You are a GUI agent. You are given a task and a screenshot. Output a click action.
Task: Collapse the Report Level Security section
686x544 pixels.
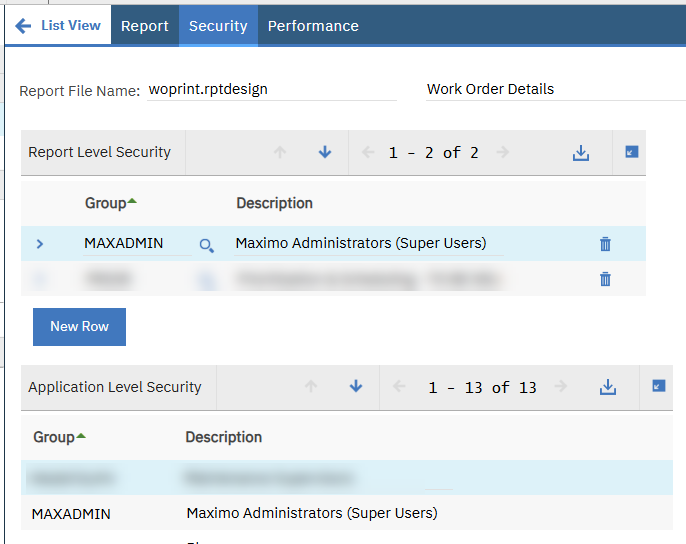click(x=631, y=153)
